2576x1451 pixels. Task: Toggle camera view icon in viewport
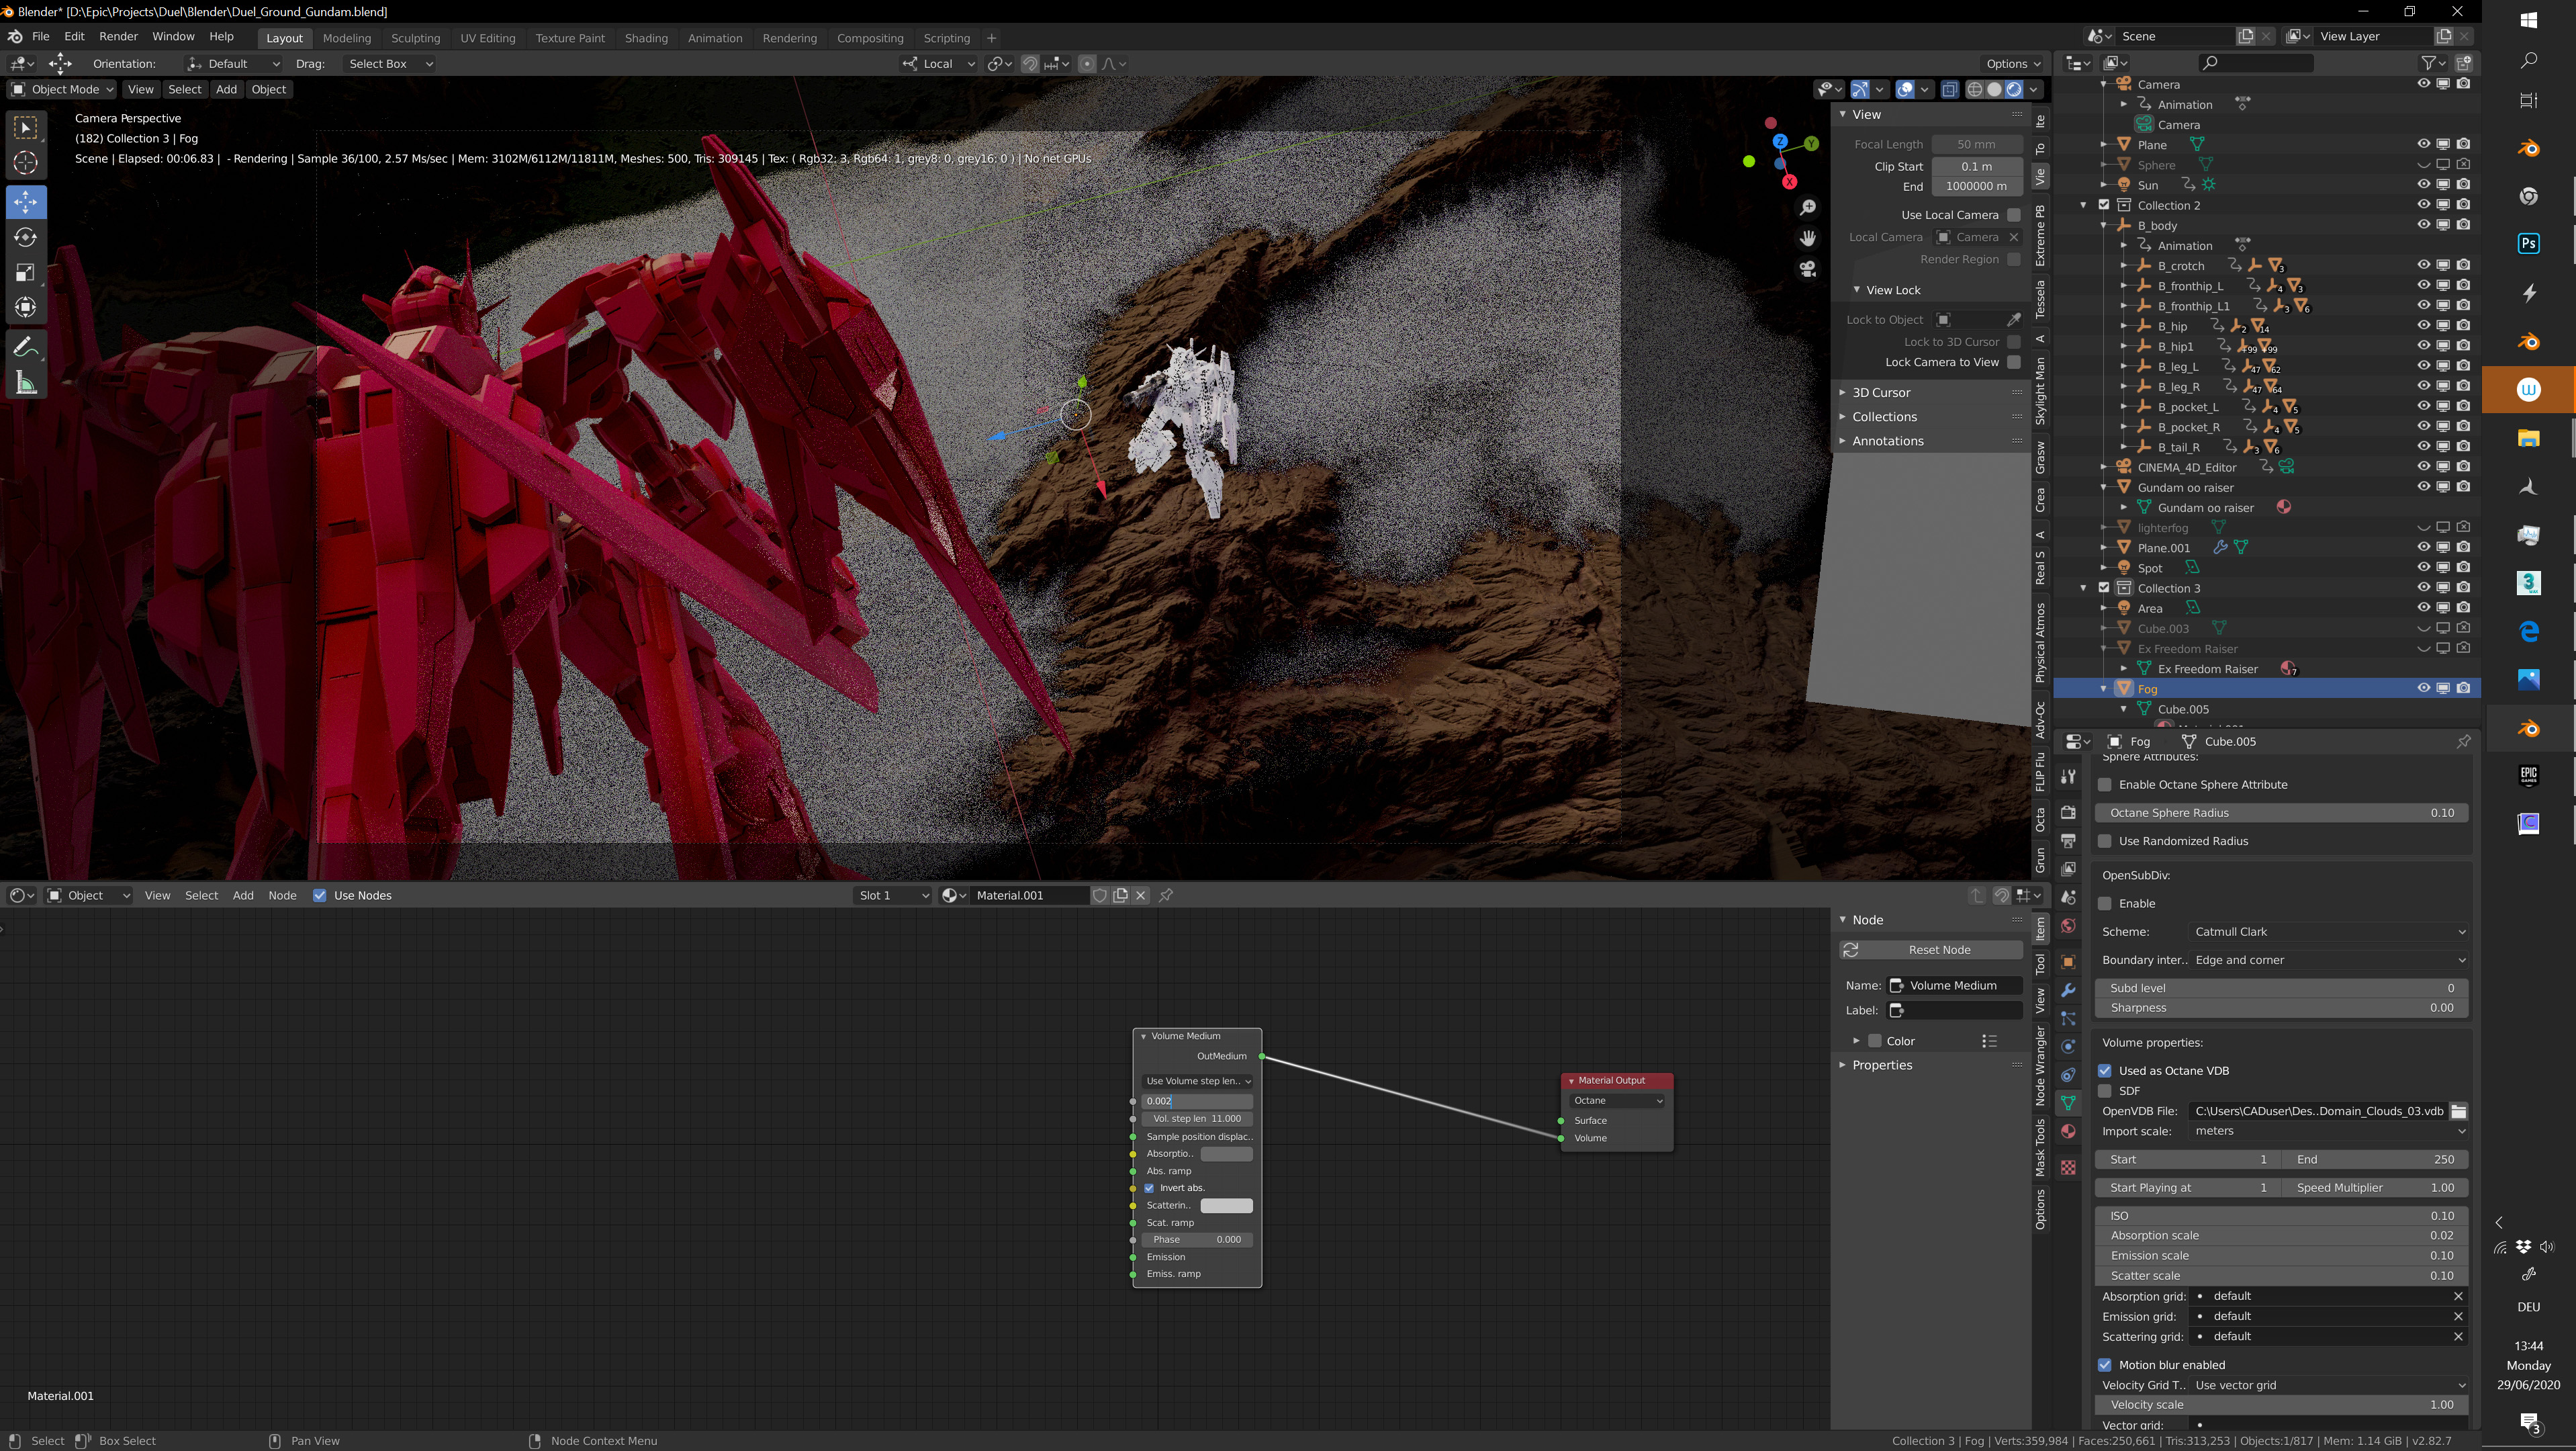click(1807, 269)
